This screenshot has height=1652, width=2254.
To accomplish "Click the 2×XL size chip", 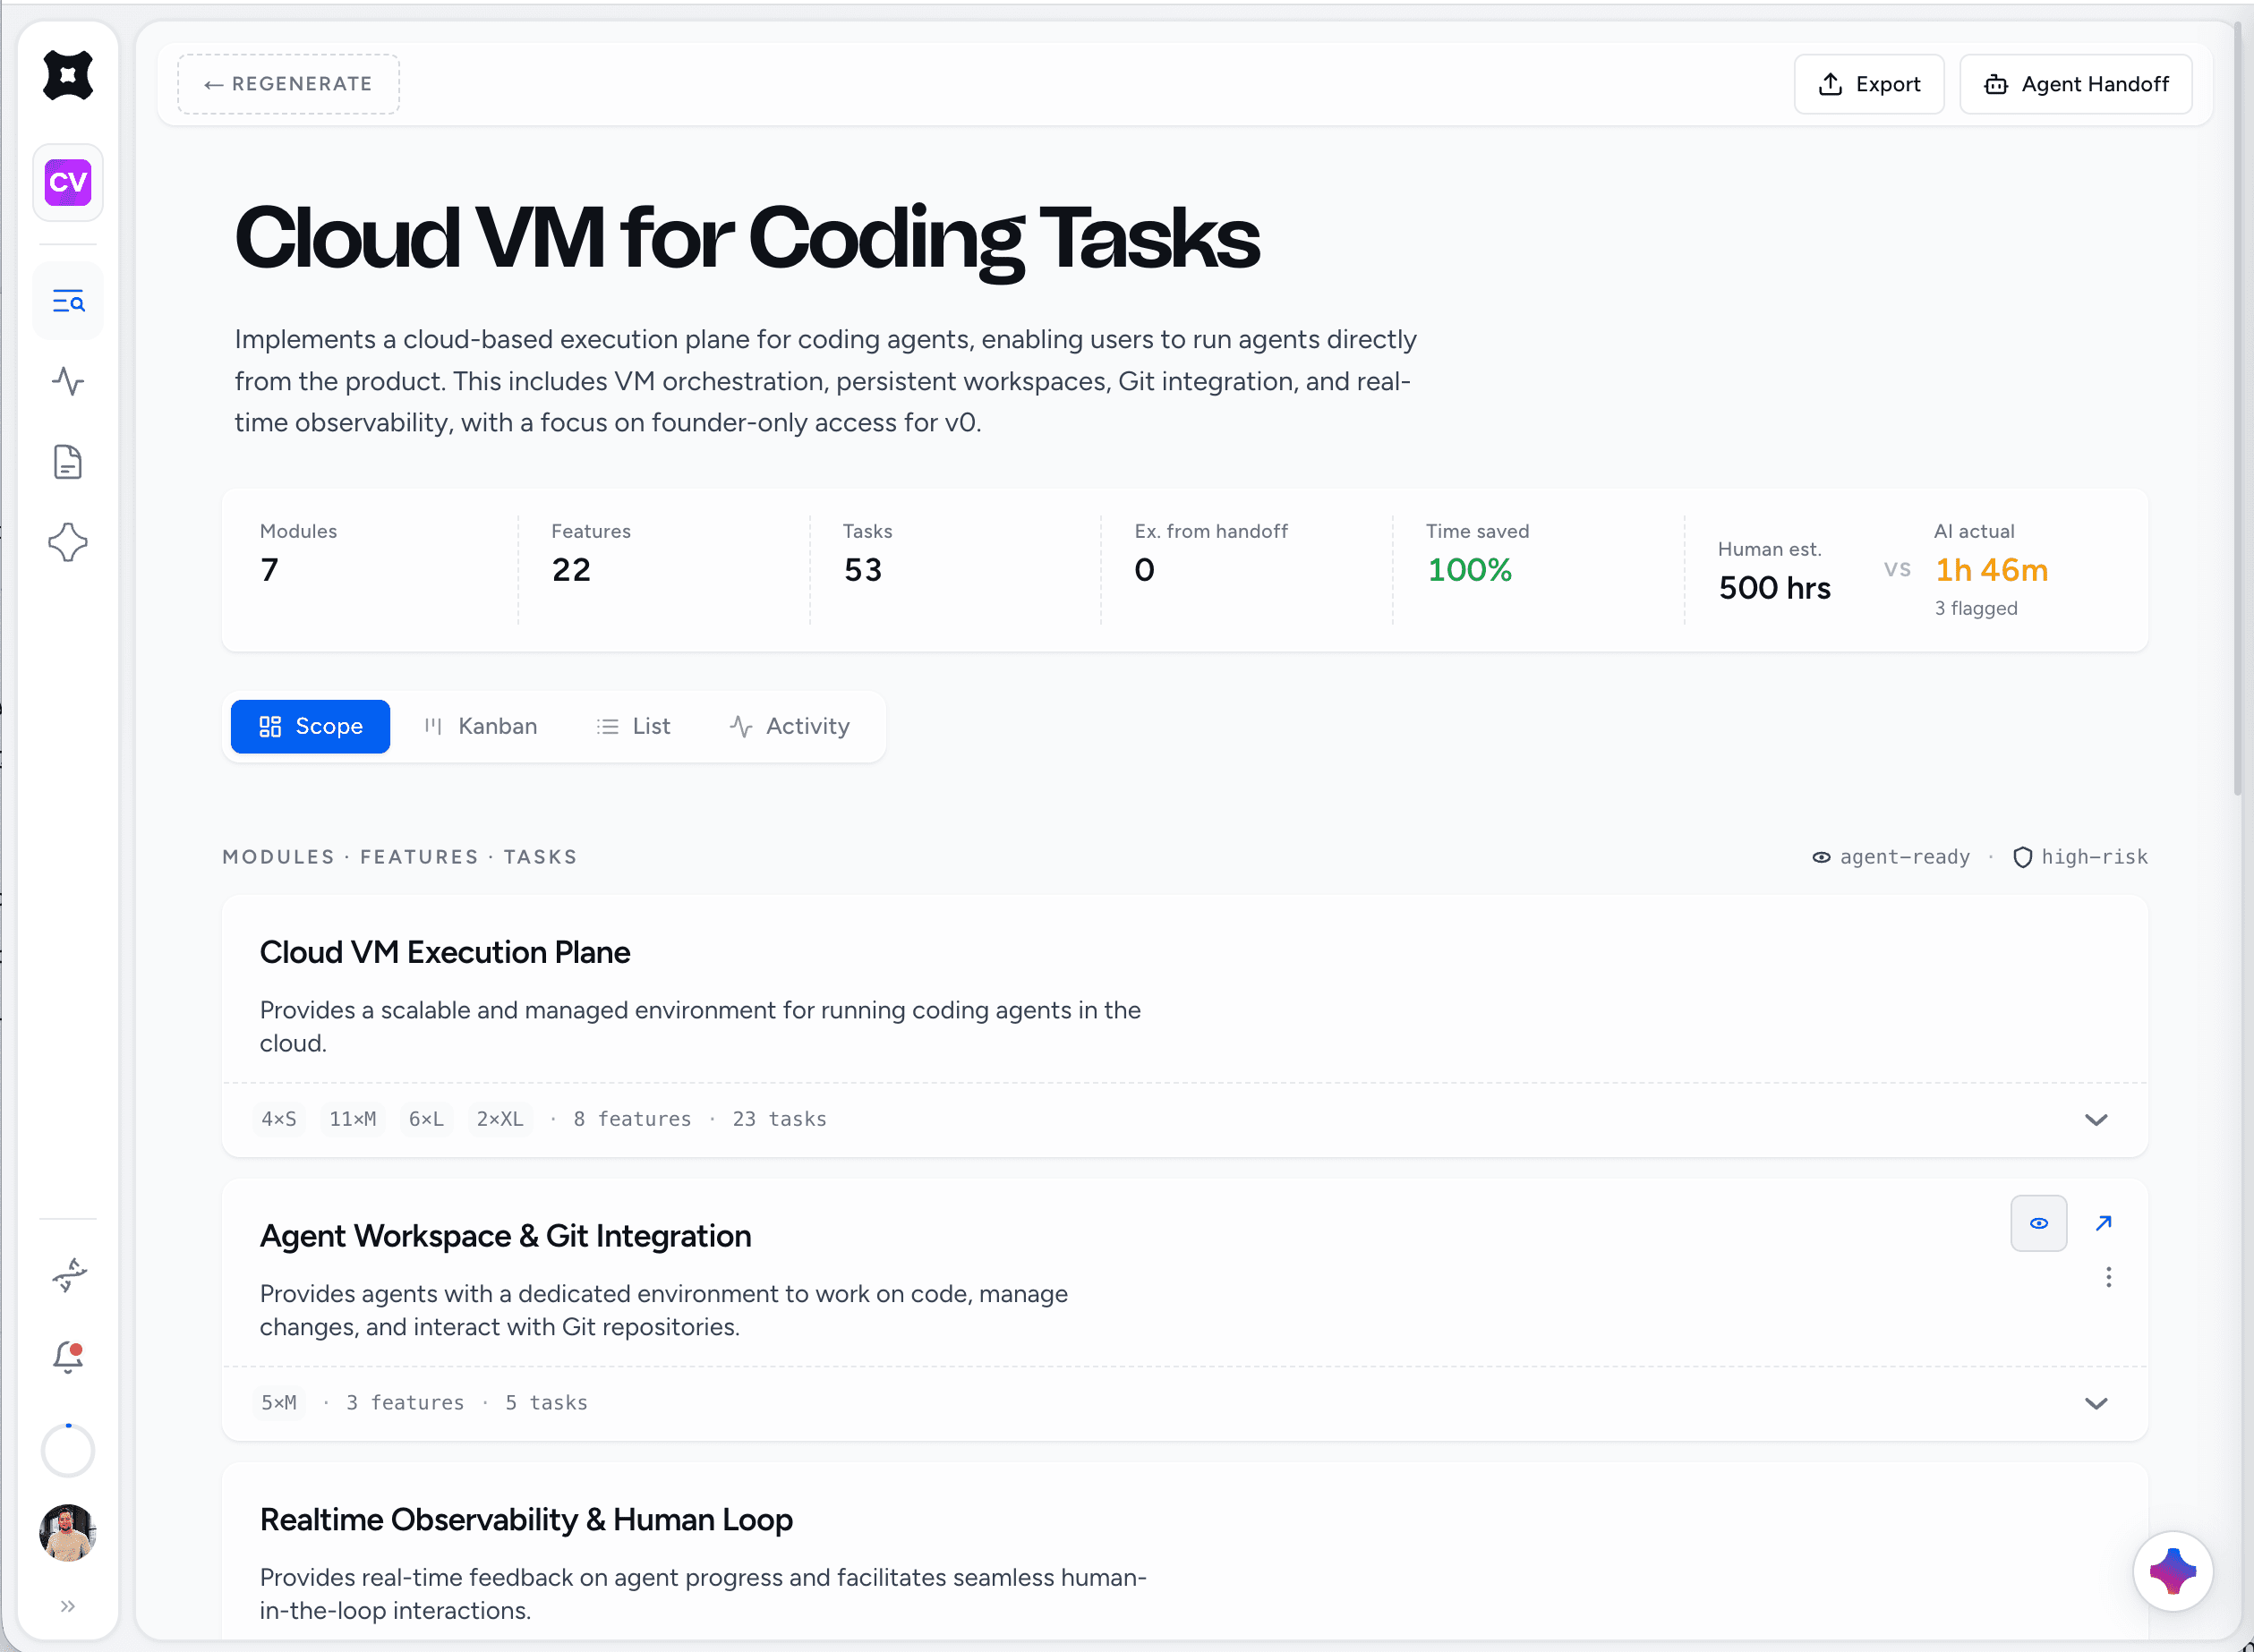I will 500,1119.
